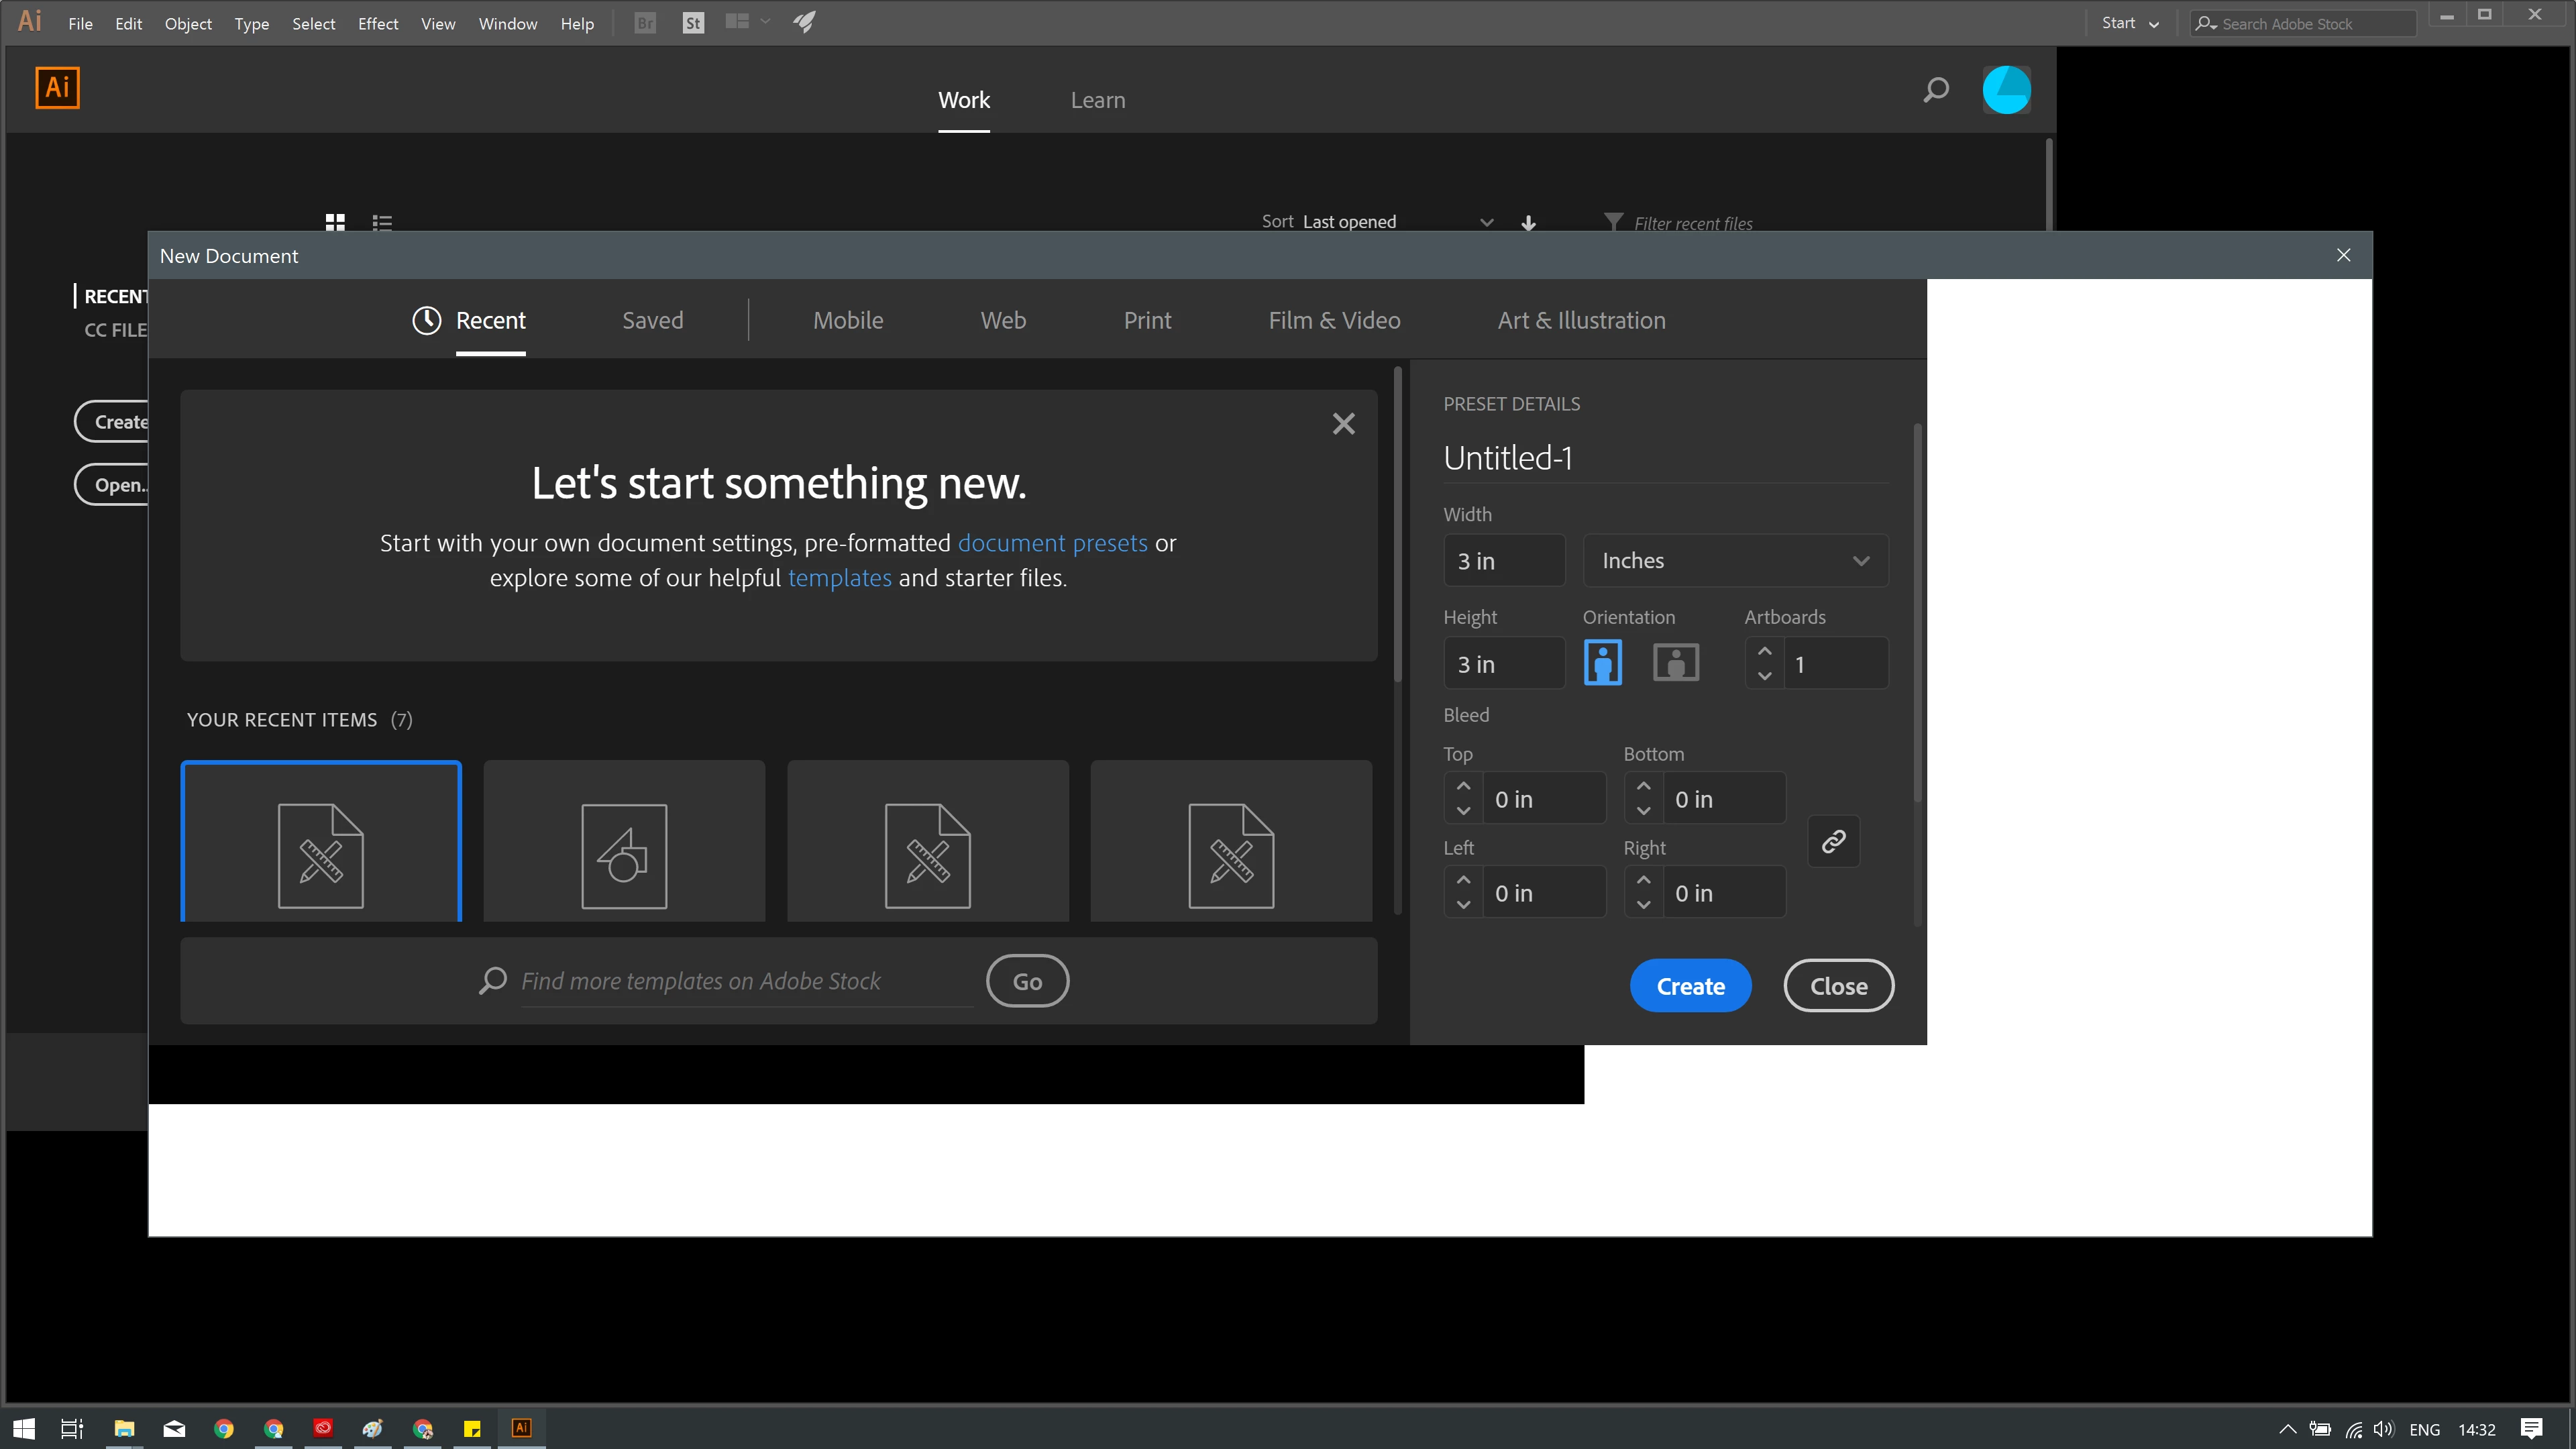The height and width of the screenshot is (1449, 2576).
Task: Switch to the Print presets tab
Action: (1147, 320)
